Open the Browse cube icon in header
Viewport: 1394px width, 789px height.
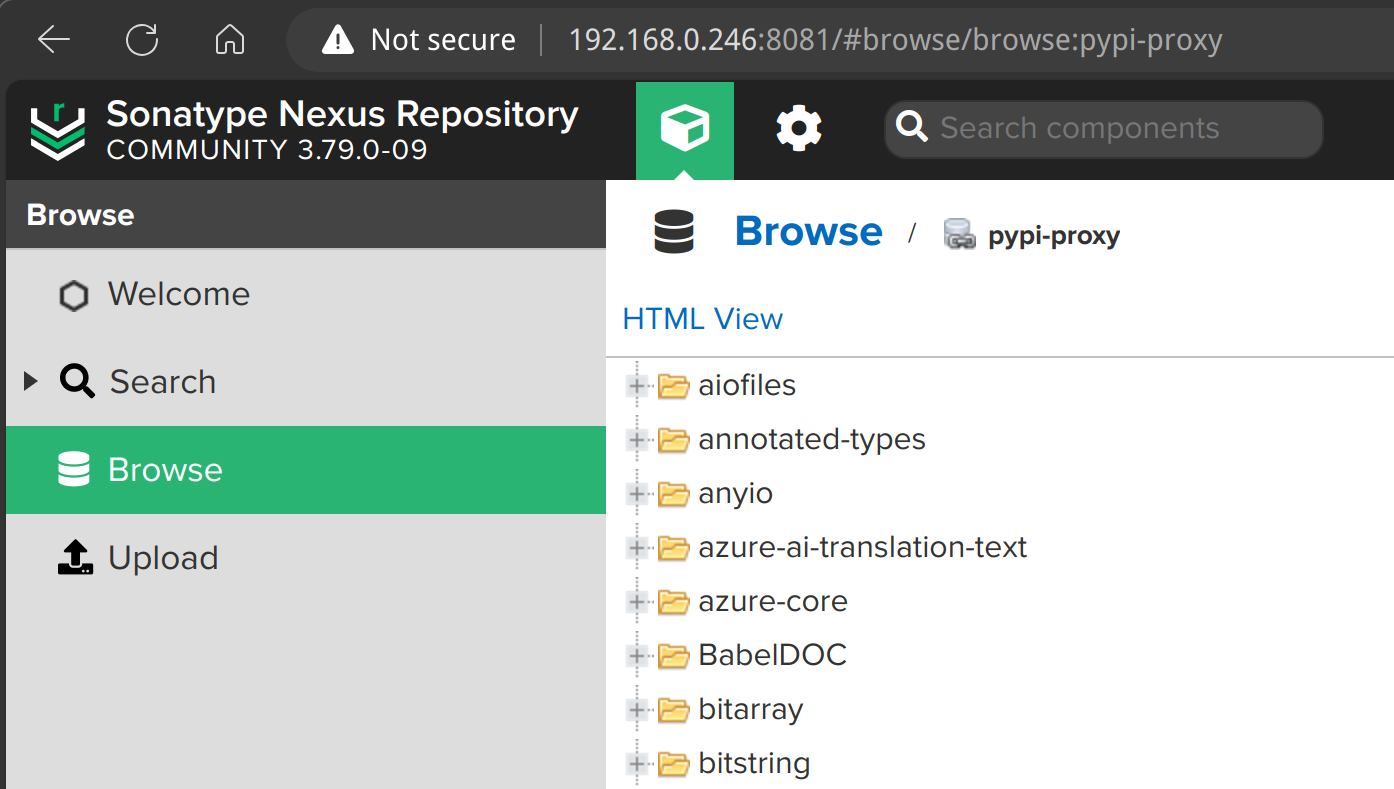(x=685, y=129)
